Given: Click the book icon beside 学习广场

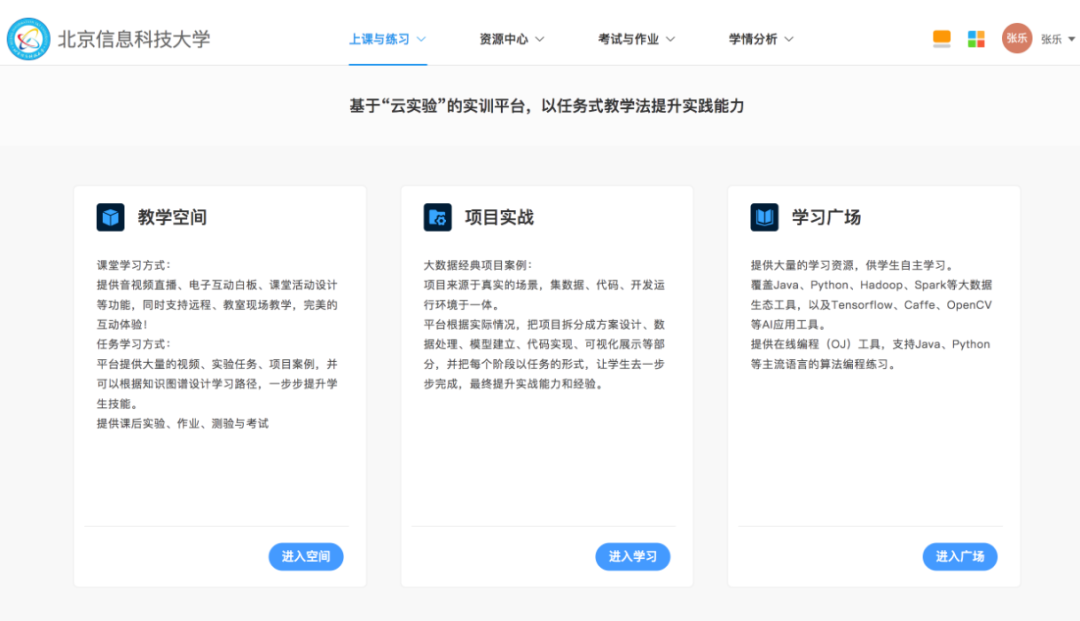Looking at the screenshot, I should coord(764,217).
